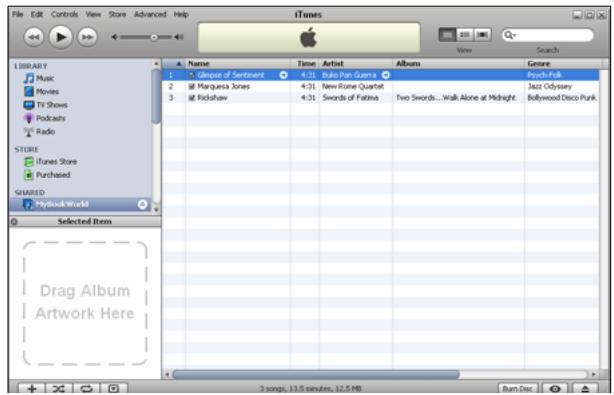This screenshot has height=395, width=614.
Task: Toggle checkbox for Glimpse of Sentiment
Action: 191,75
